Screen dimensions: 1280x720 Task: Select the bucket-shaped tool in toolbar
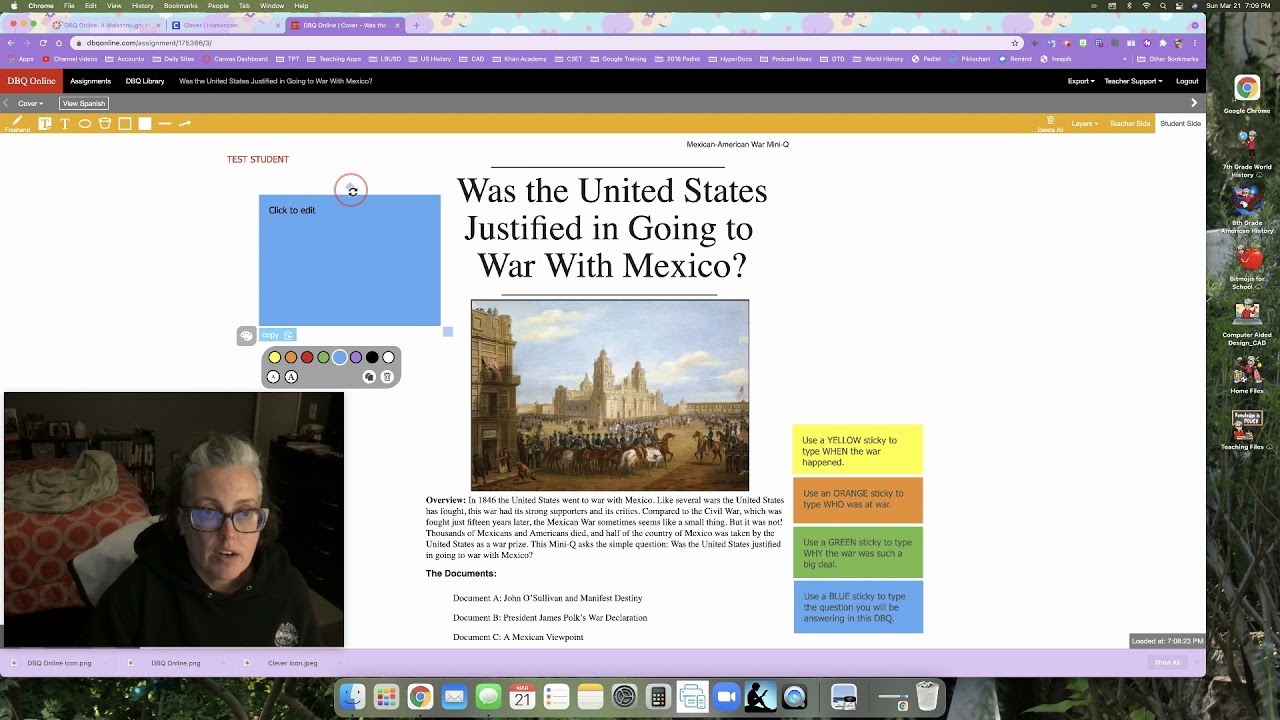pyautogui.click(x=105, y=124)
